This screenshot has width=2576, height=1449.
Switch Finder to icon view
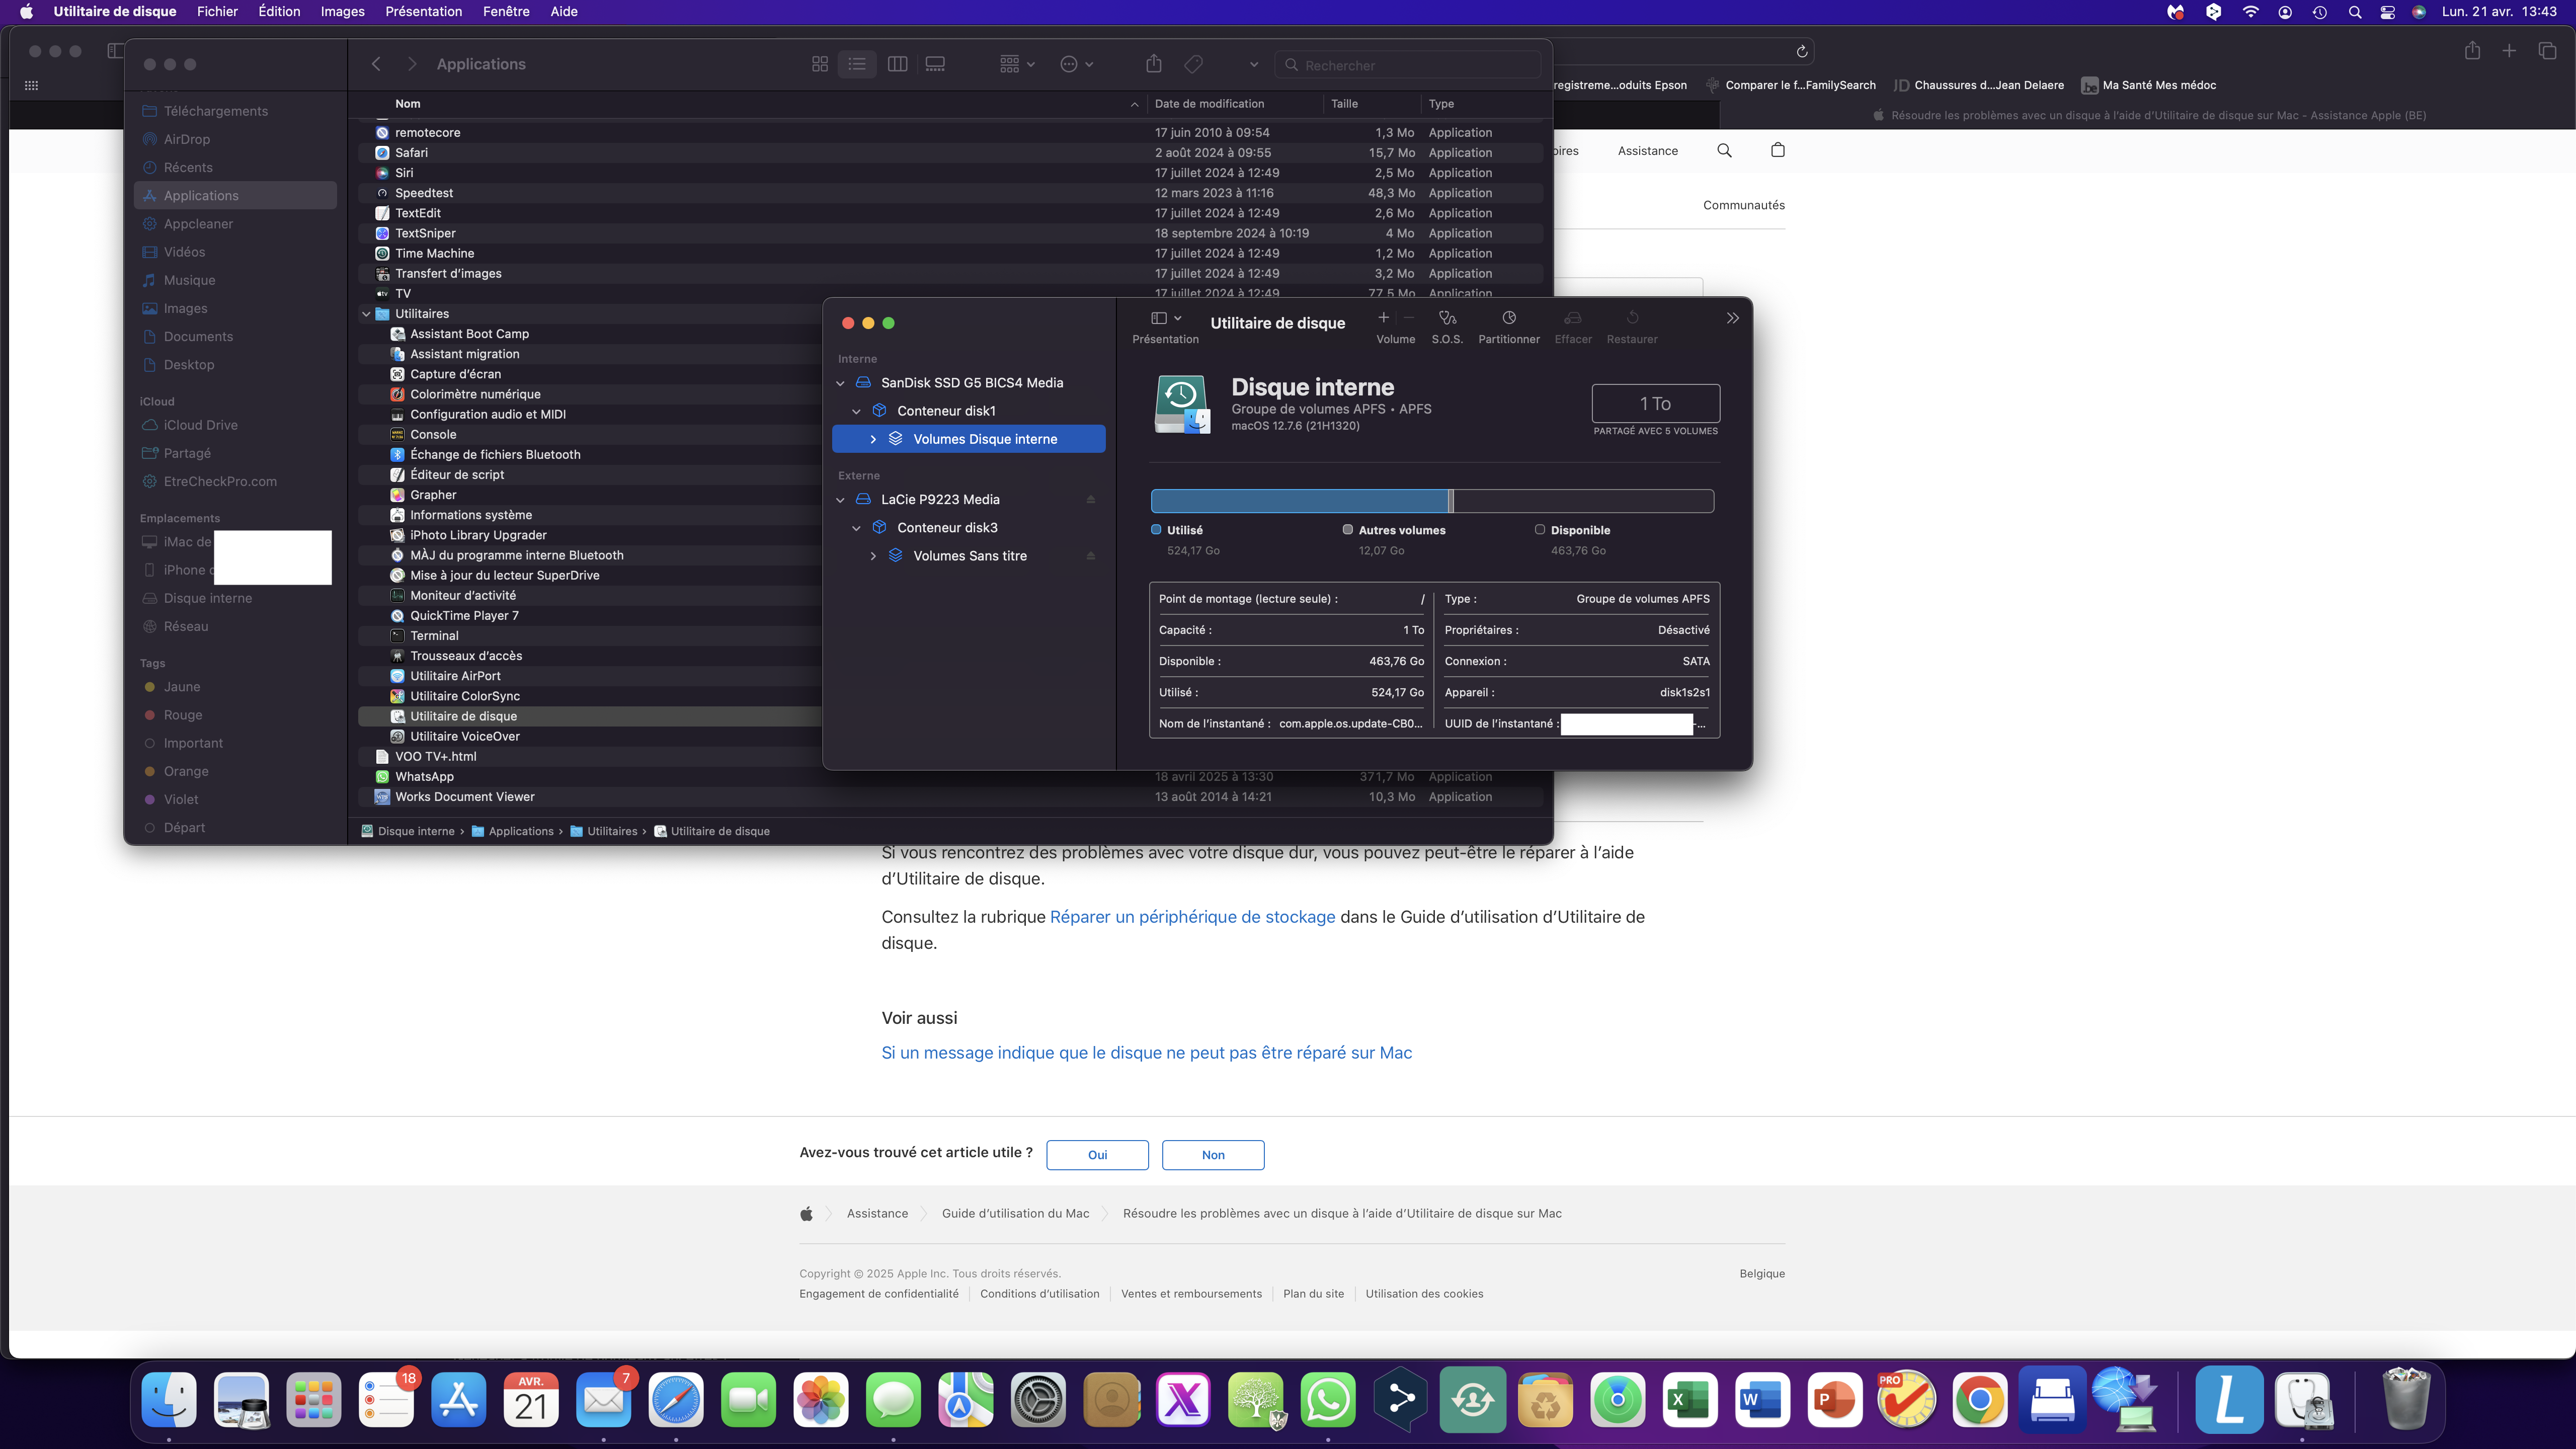tap(819, 64)
